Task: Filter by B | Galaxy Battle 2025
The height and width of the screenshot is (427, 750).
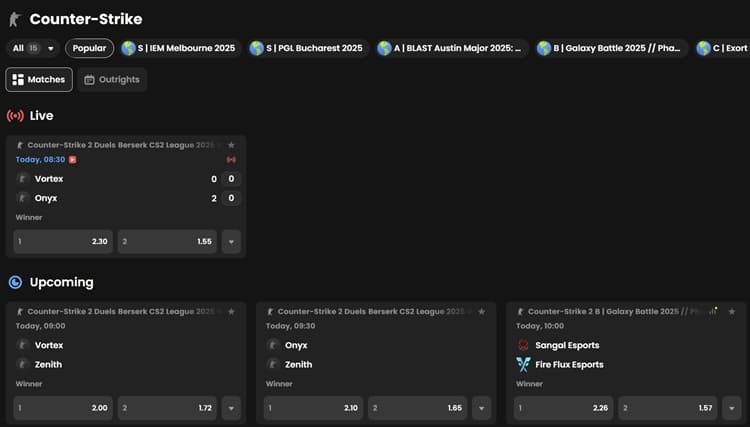Action: click(610, 48)
